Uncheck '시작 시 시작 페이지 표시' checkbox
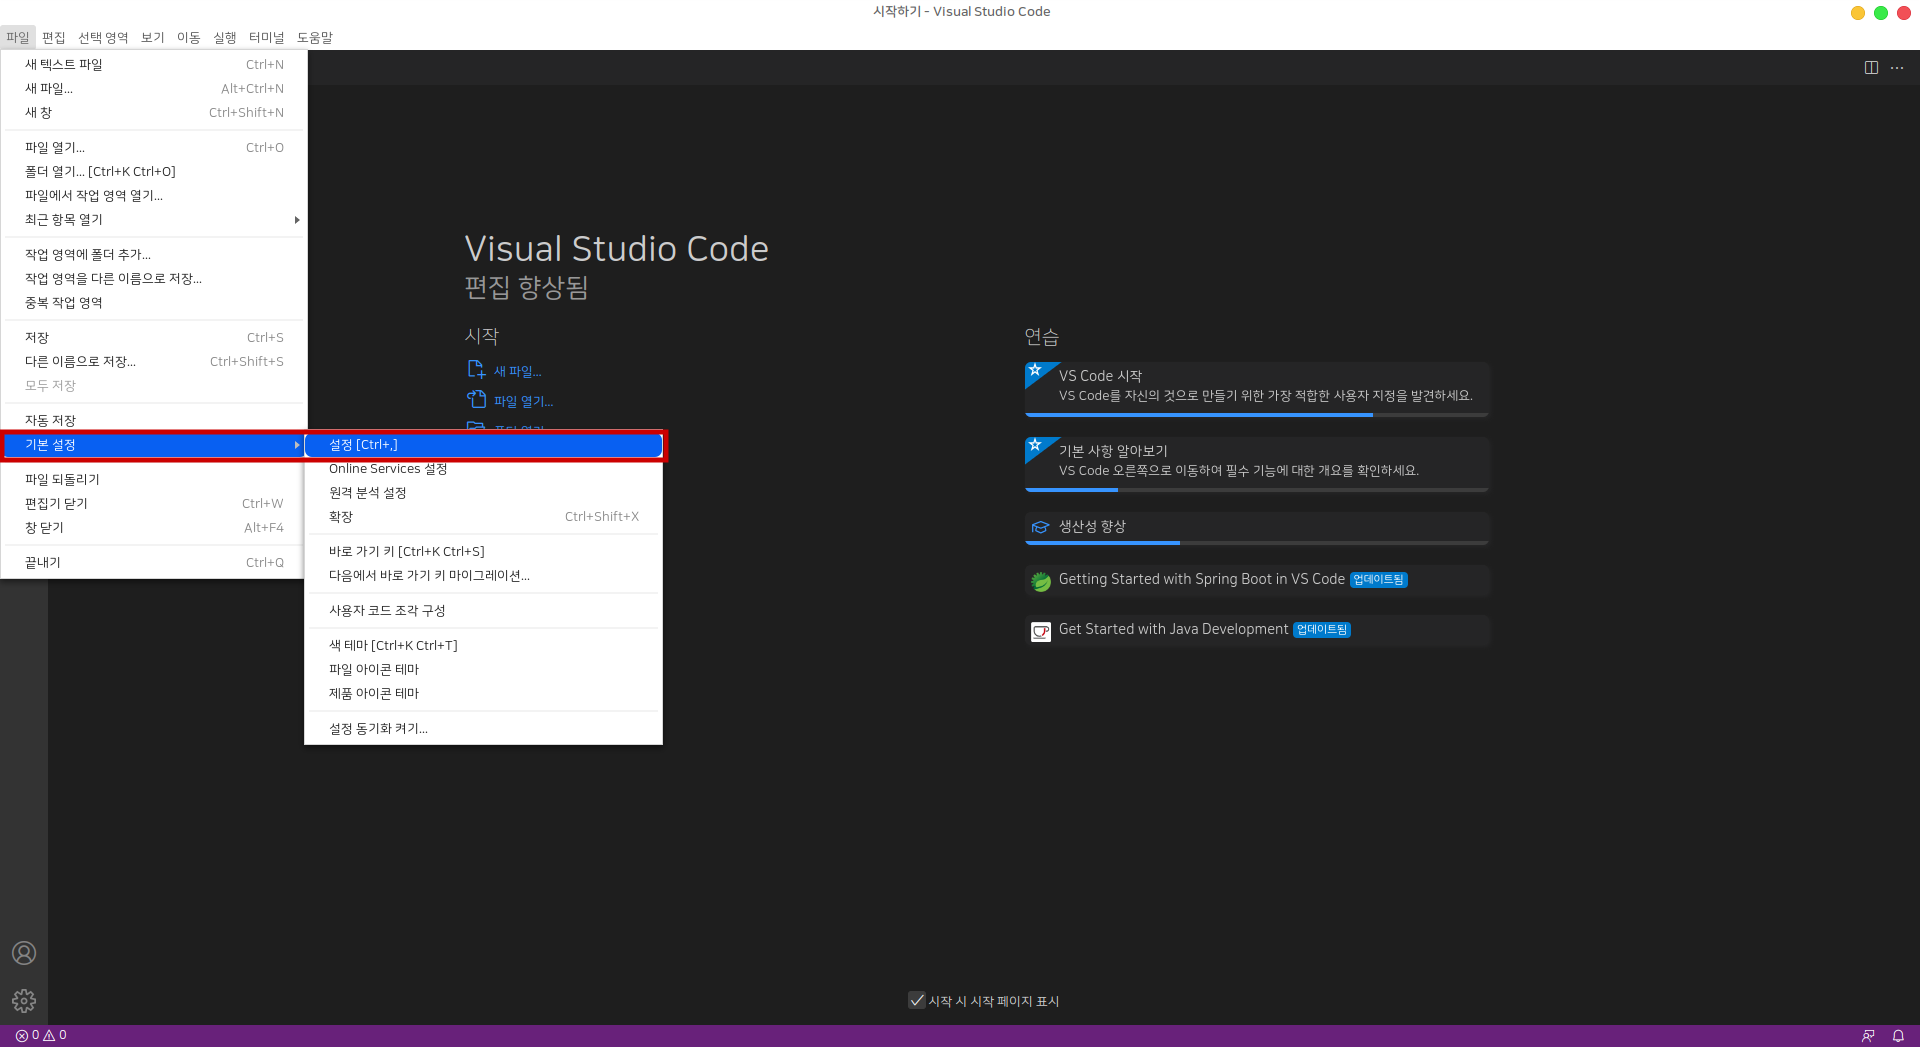This screenshot has height=1047, width=1920. click(916, 1000)
